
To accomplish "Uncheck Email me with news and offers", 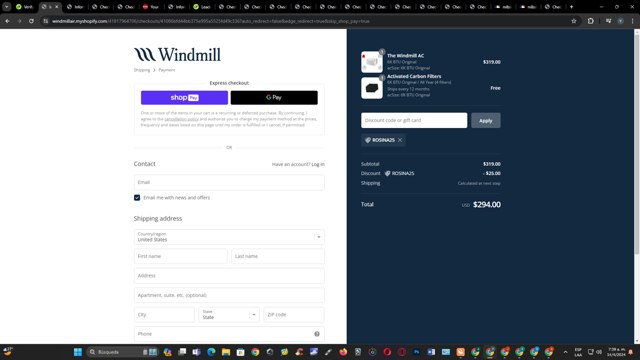I will (137, 198).
